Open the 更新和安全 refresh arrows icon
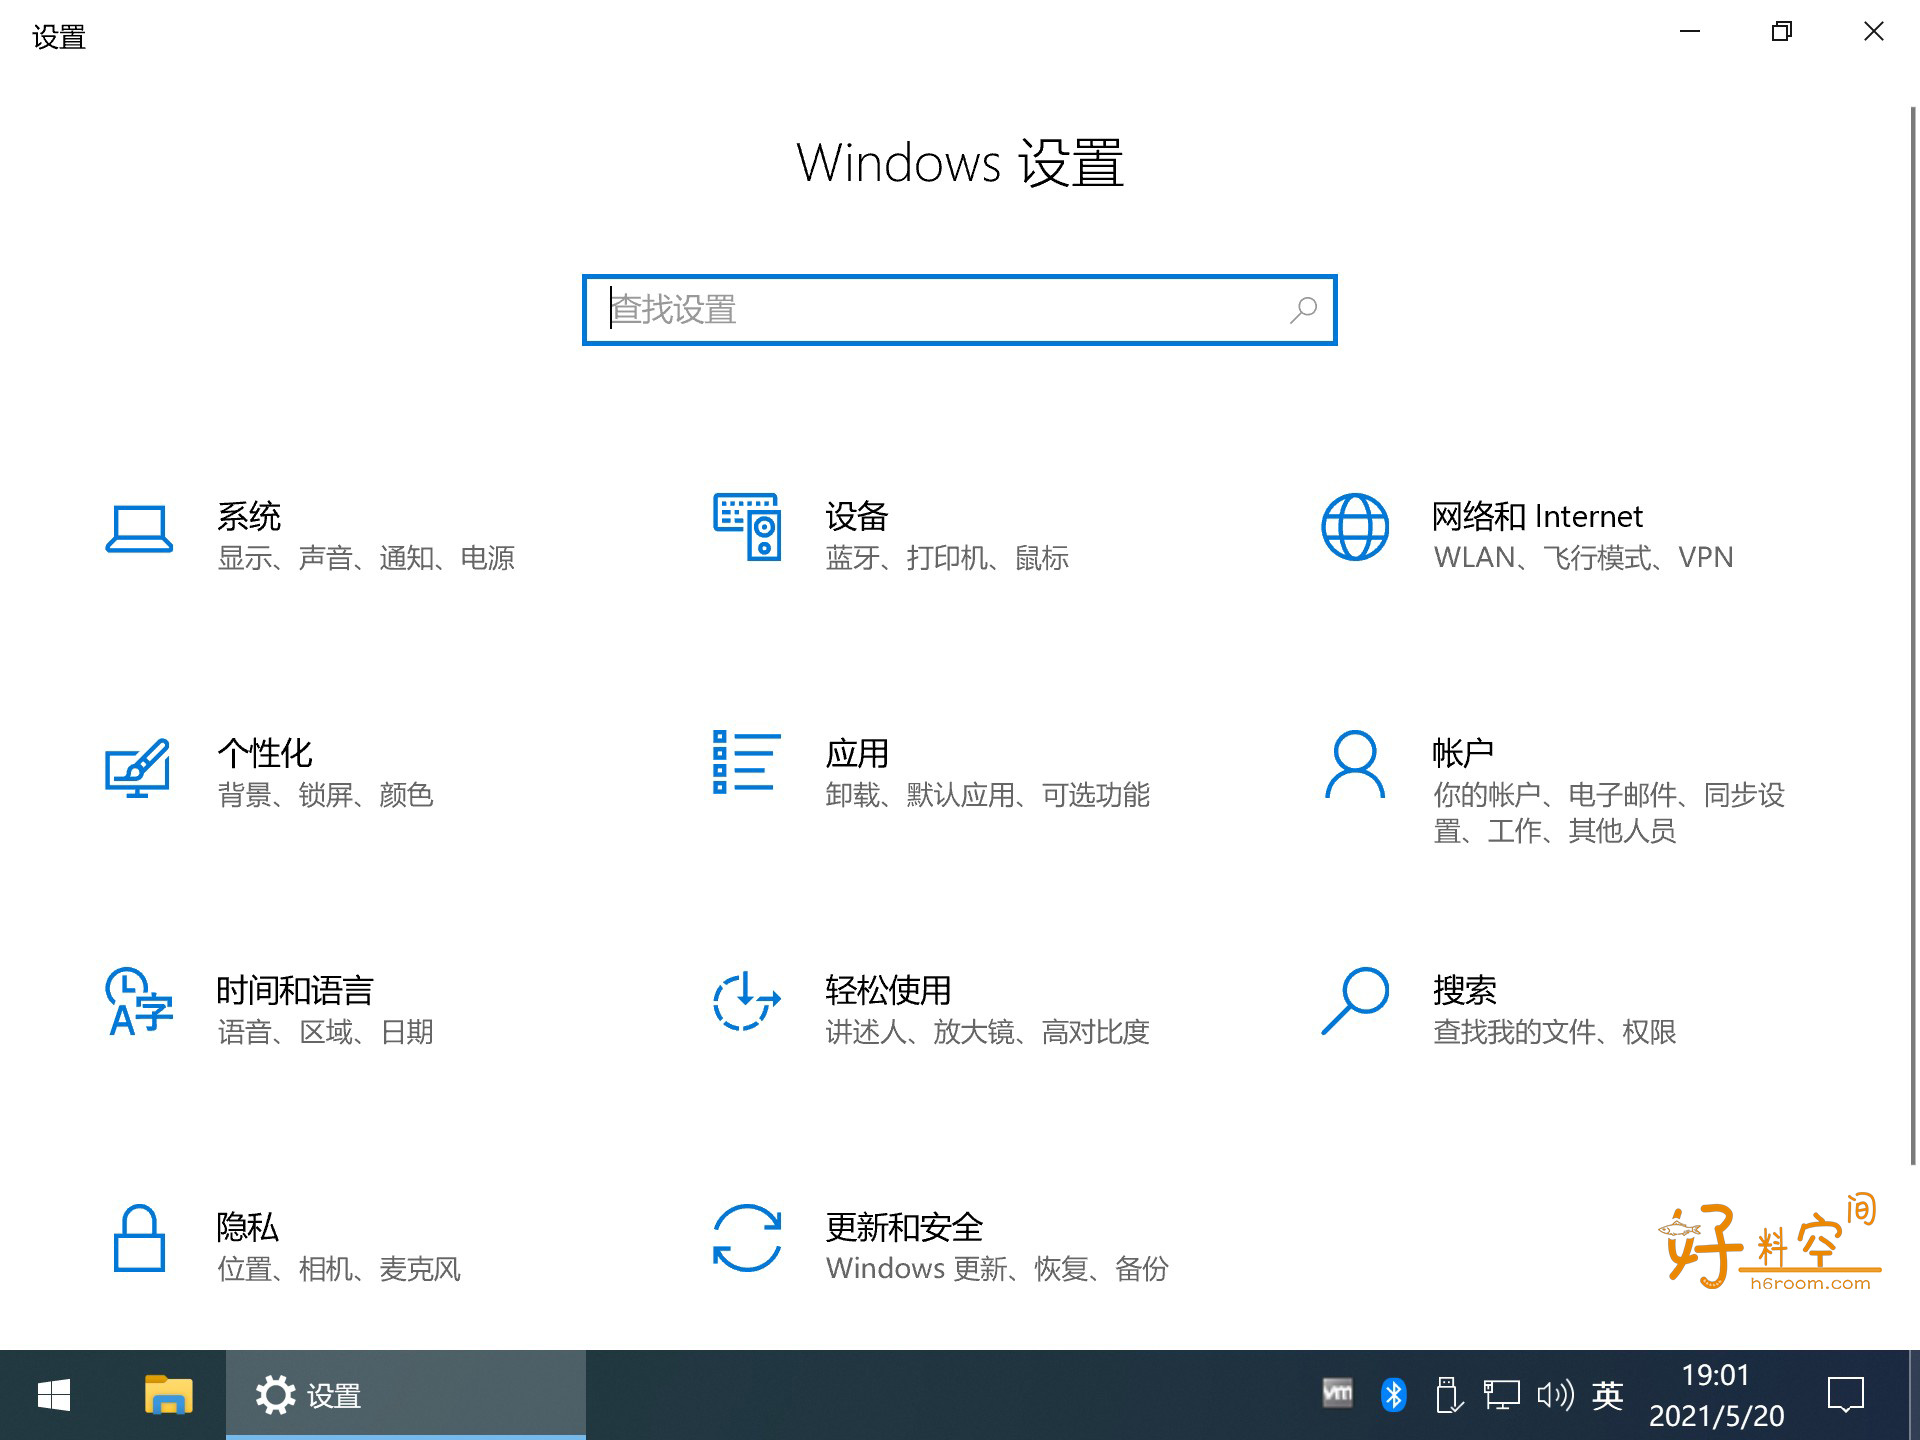This screenshot has height=1440, width=1920. [746, 1238]
